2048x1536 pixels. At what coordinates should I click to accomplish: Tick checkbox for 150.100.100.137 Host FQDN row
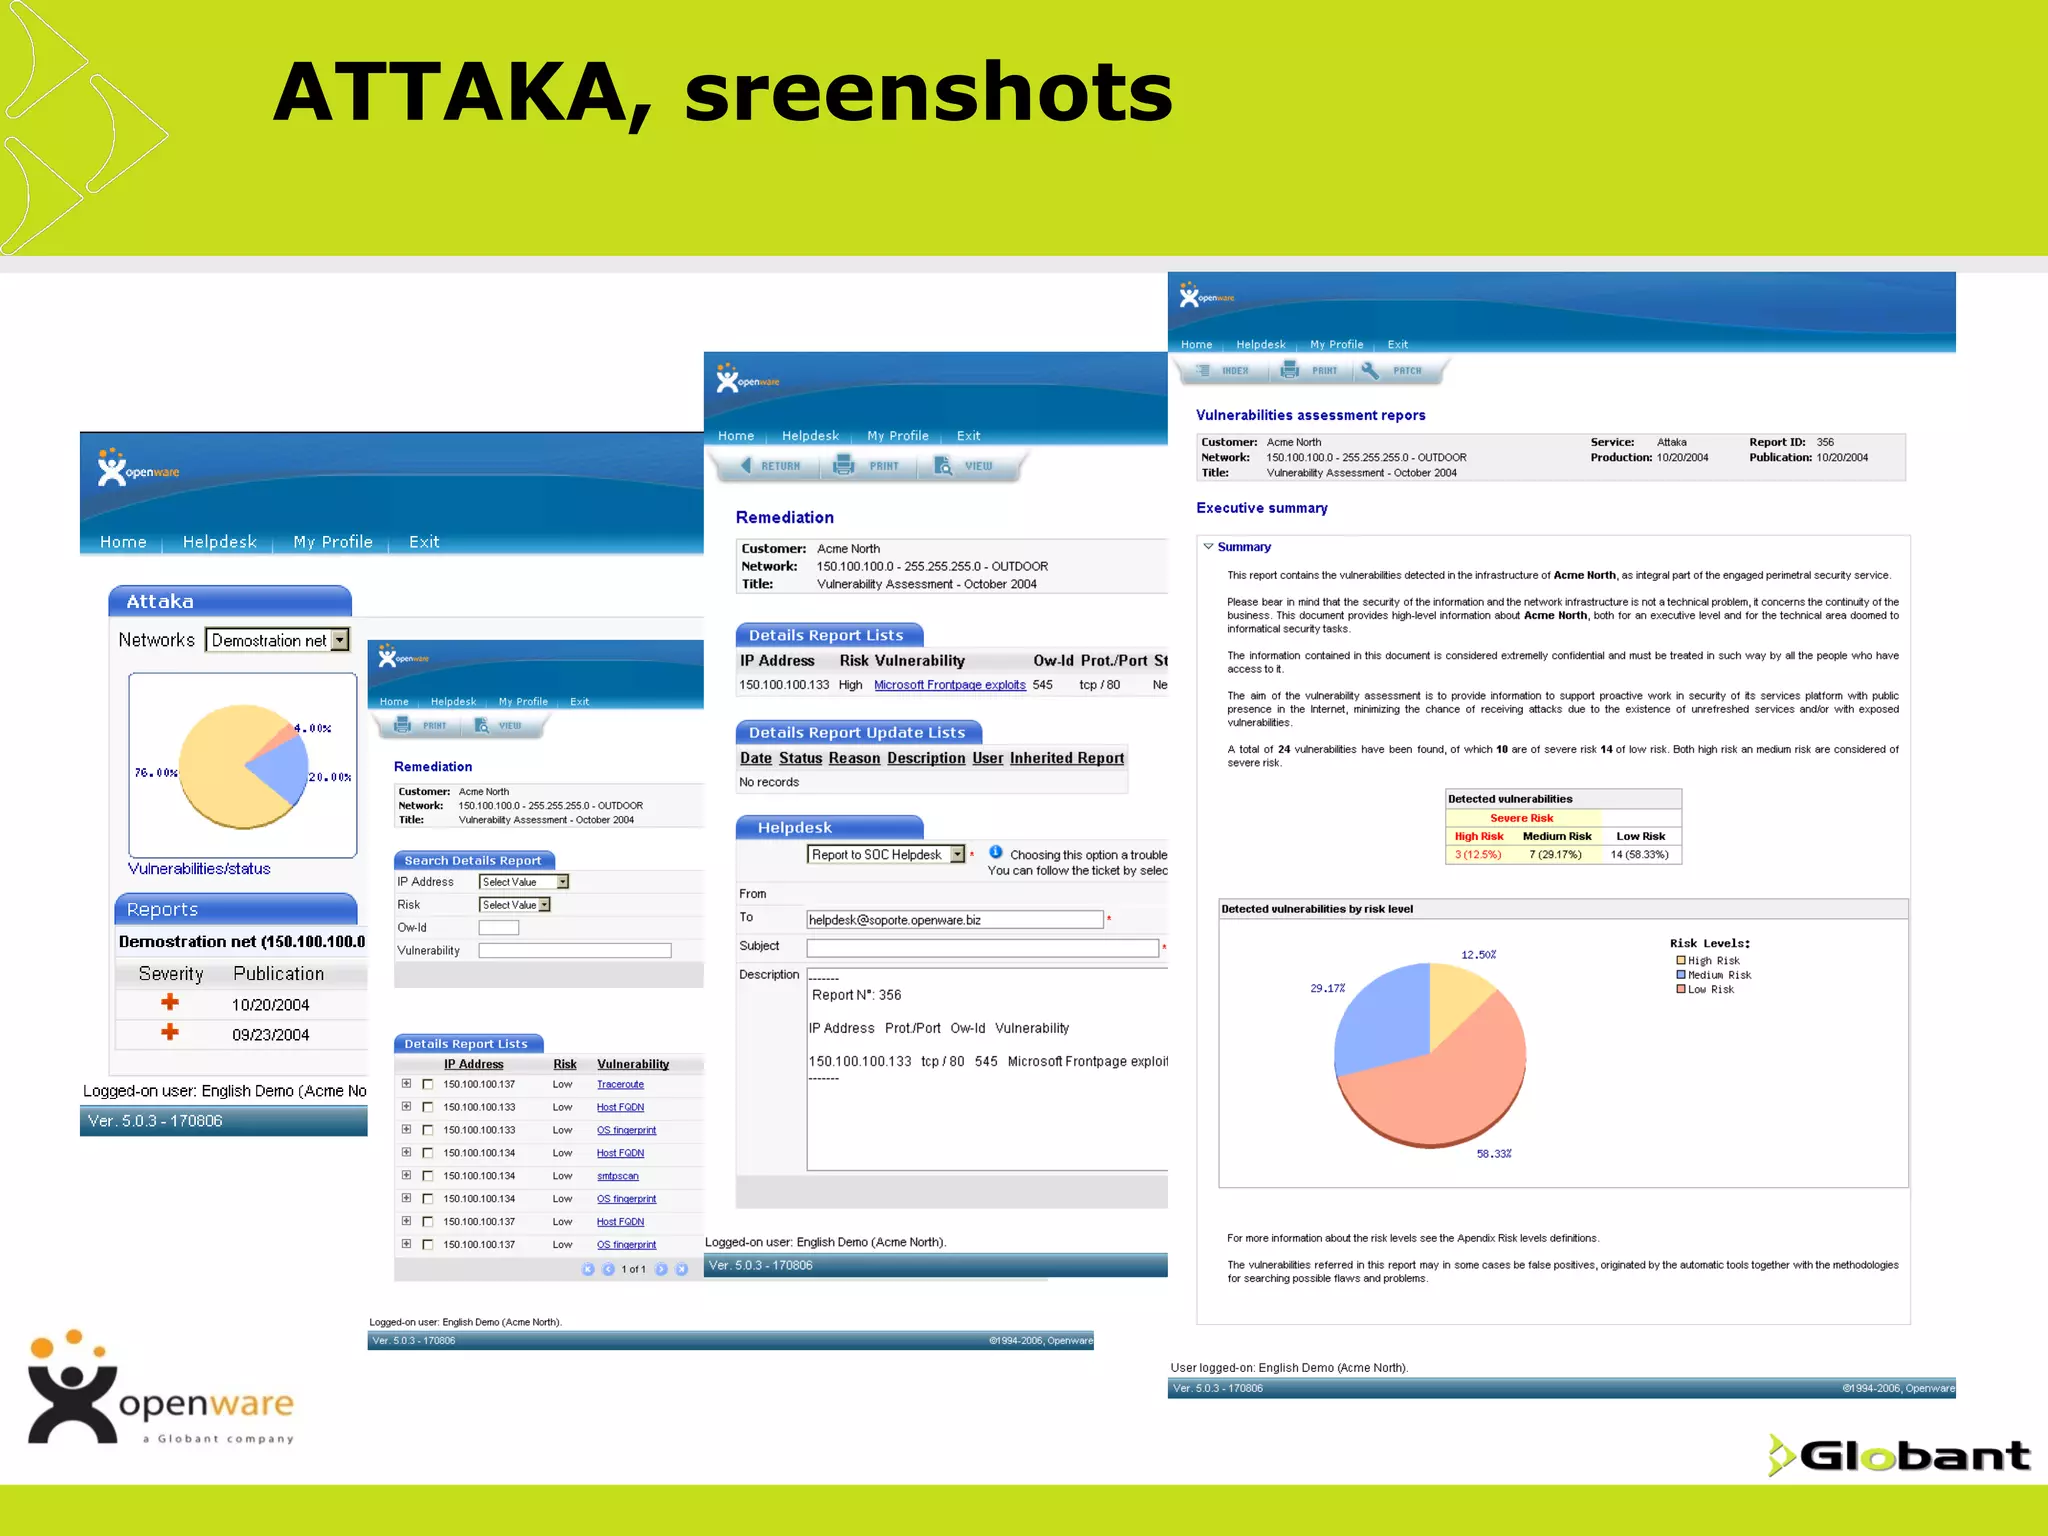point(428,1222)
